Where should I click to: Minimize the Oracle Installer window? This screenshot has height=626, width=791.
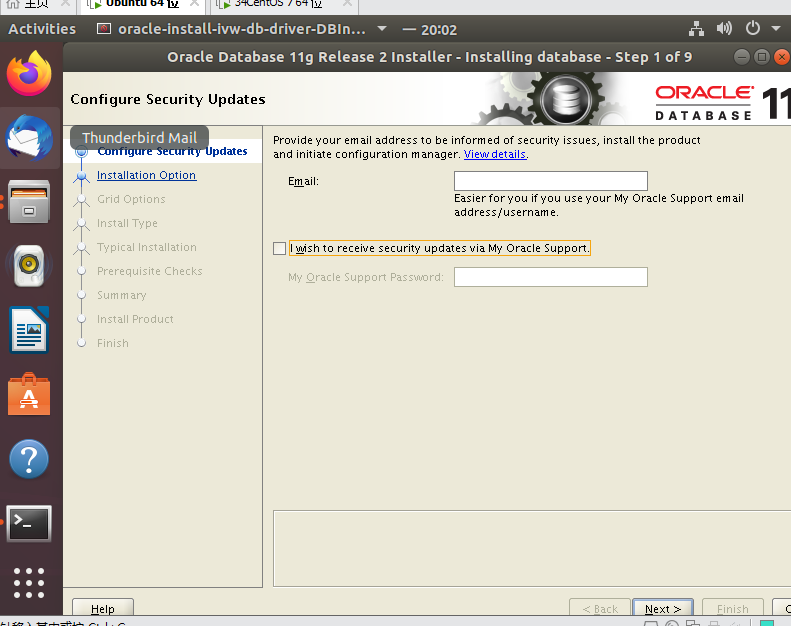[742, 56]
